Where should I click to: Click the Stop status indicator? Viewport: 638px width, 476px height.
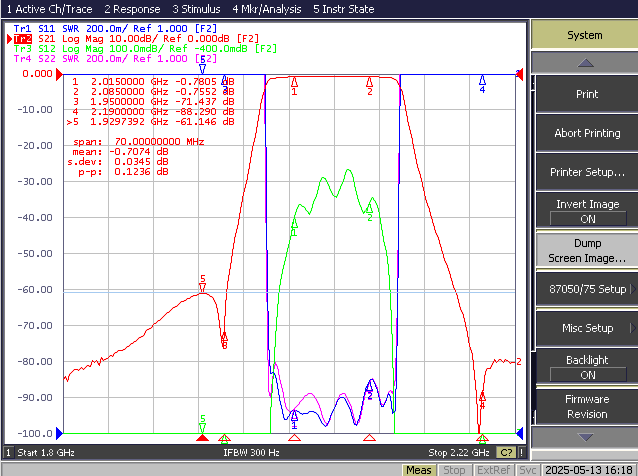(454, 470)
